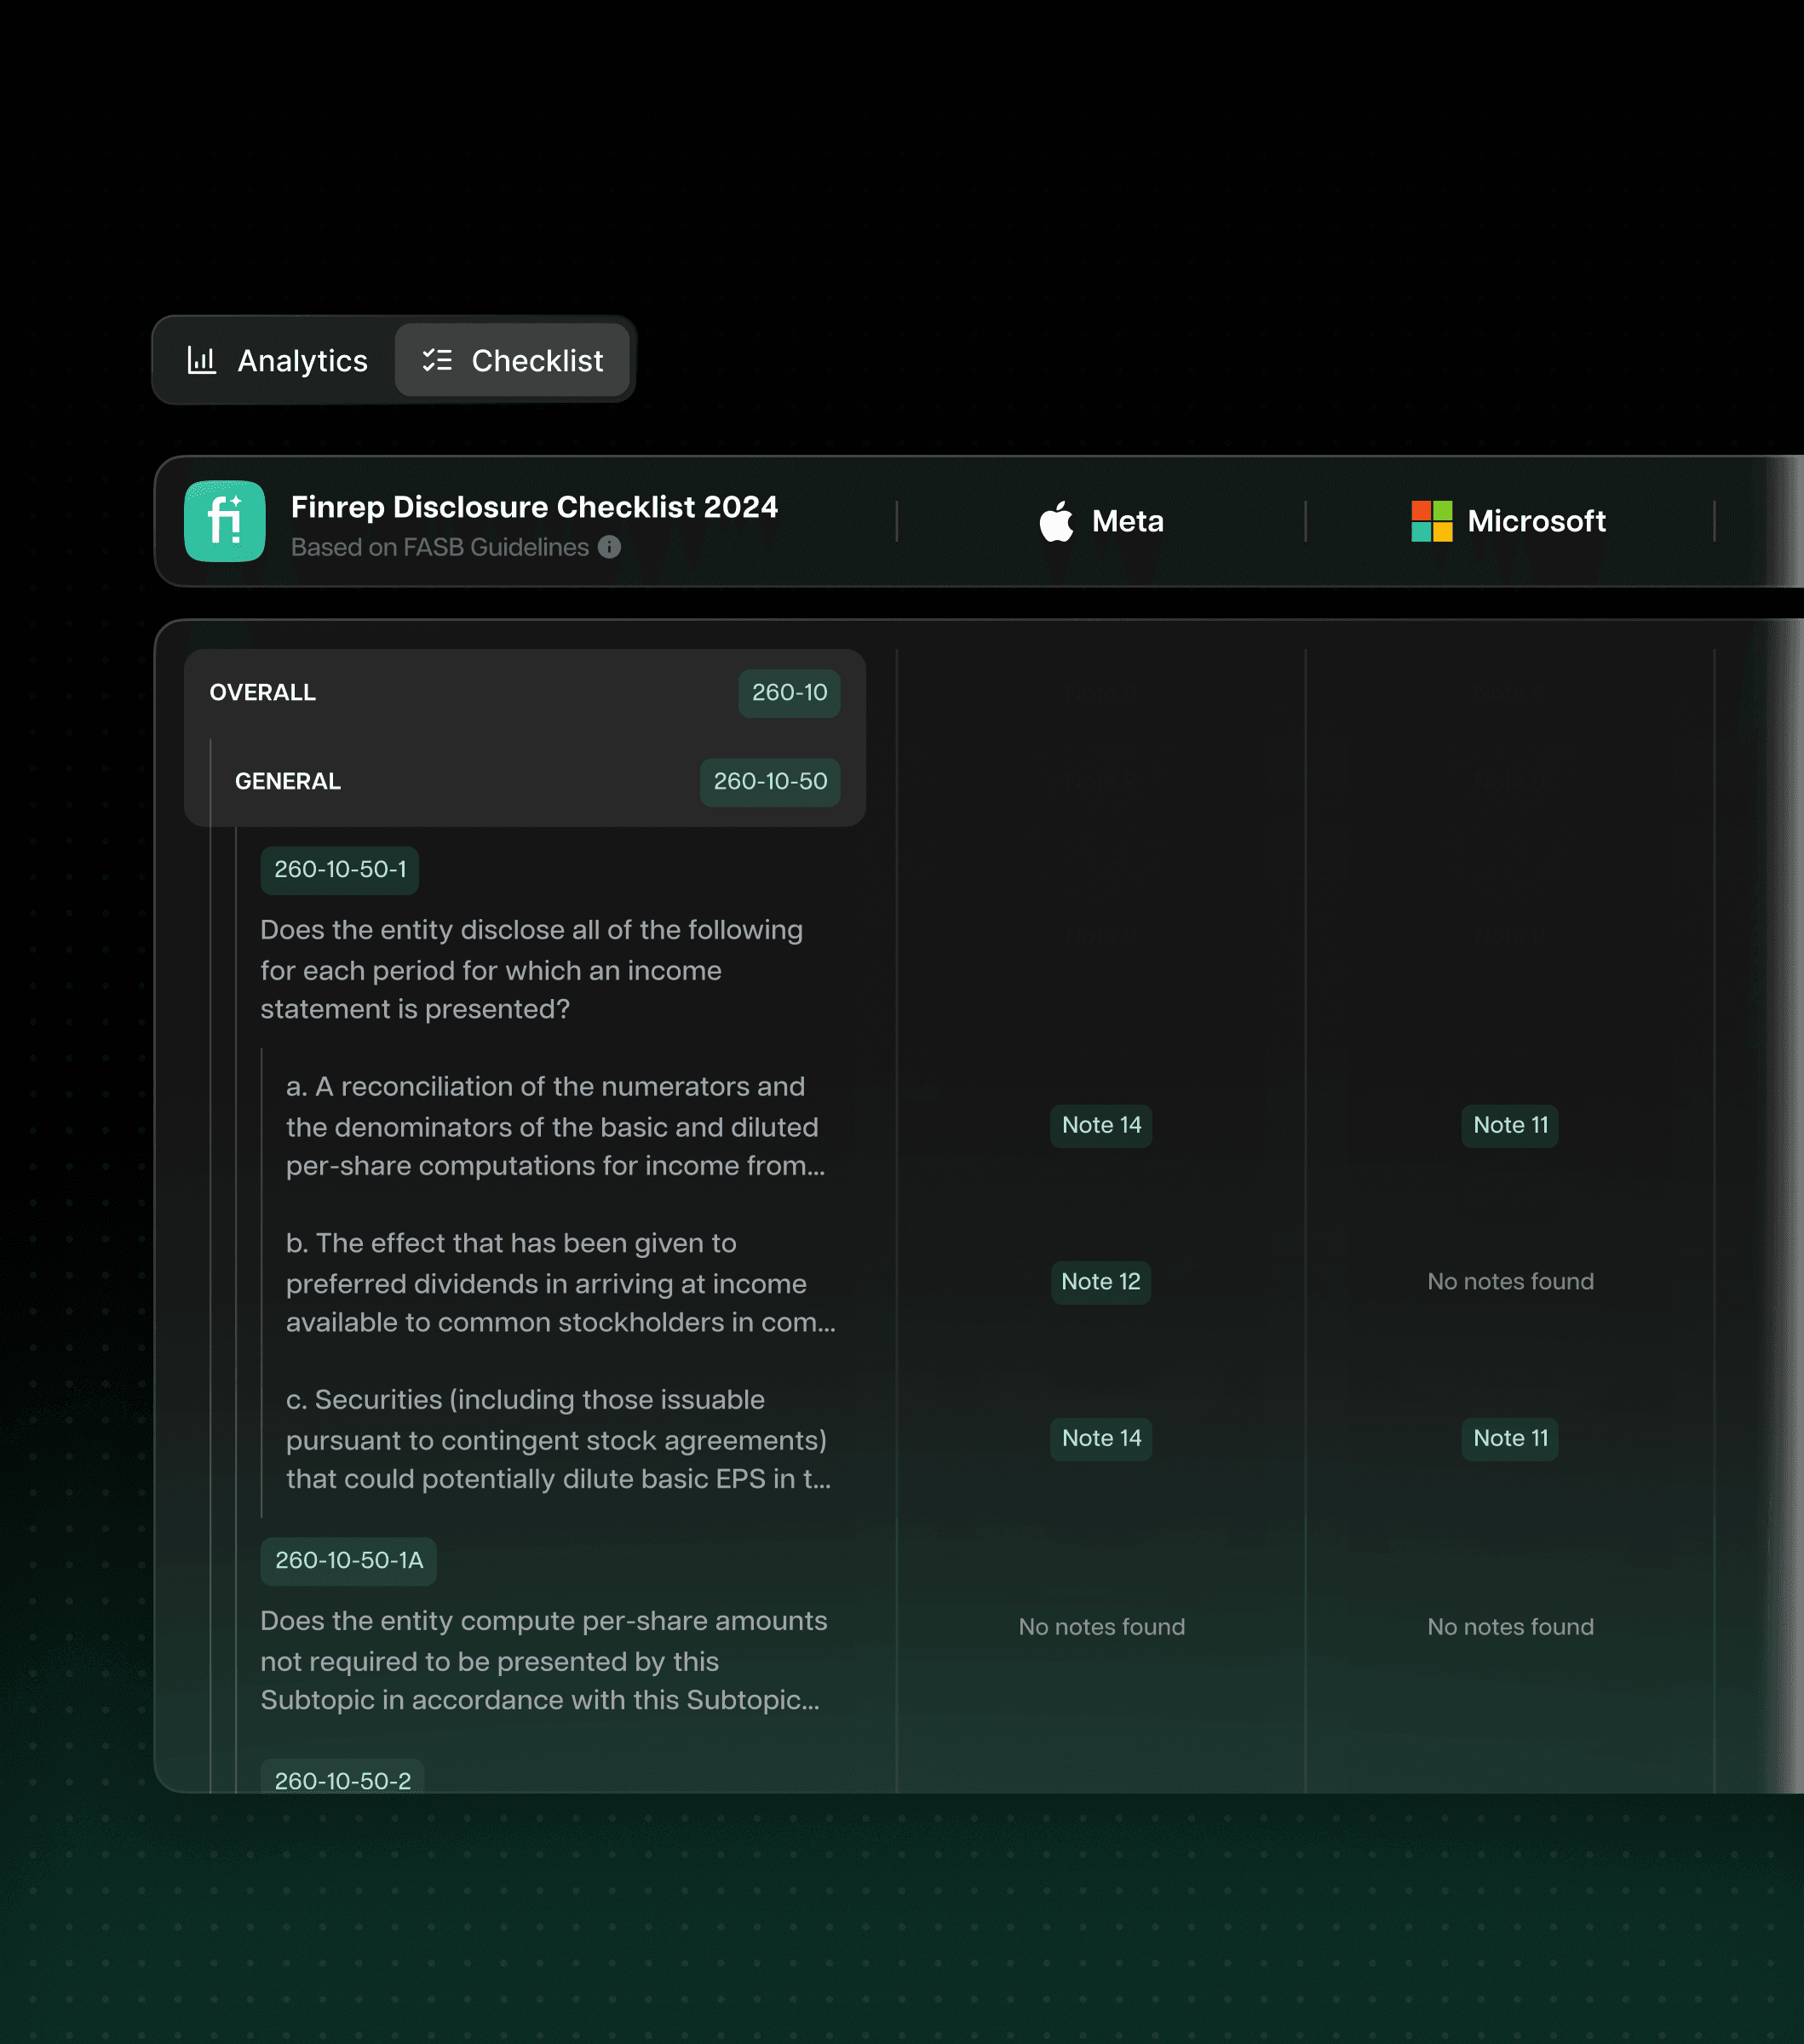Select the 260-10-50 badge in the GENERAL row
1804x2044 pixels.
769,781
